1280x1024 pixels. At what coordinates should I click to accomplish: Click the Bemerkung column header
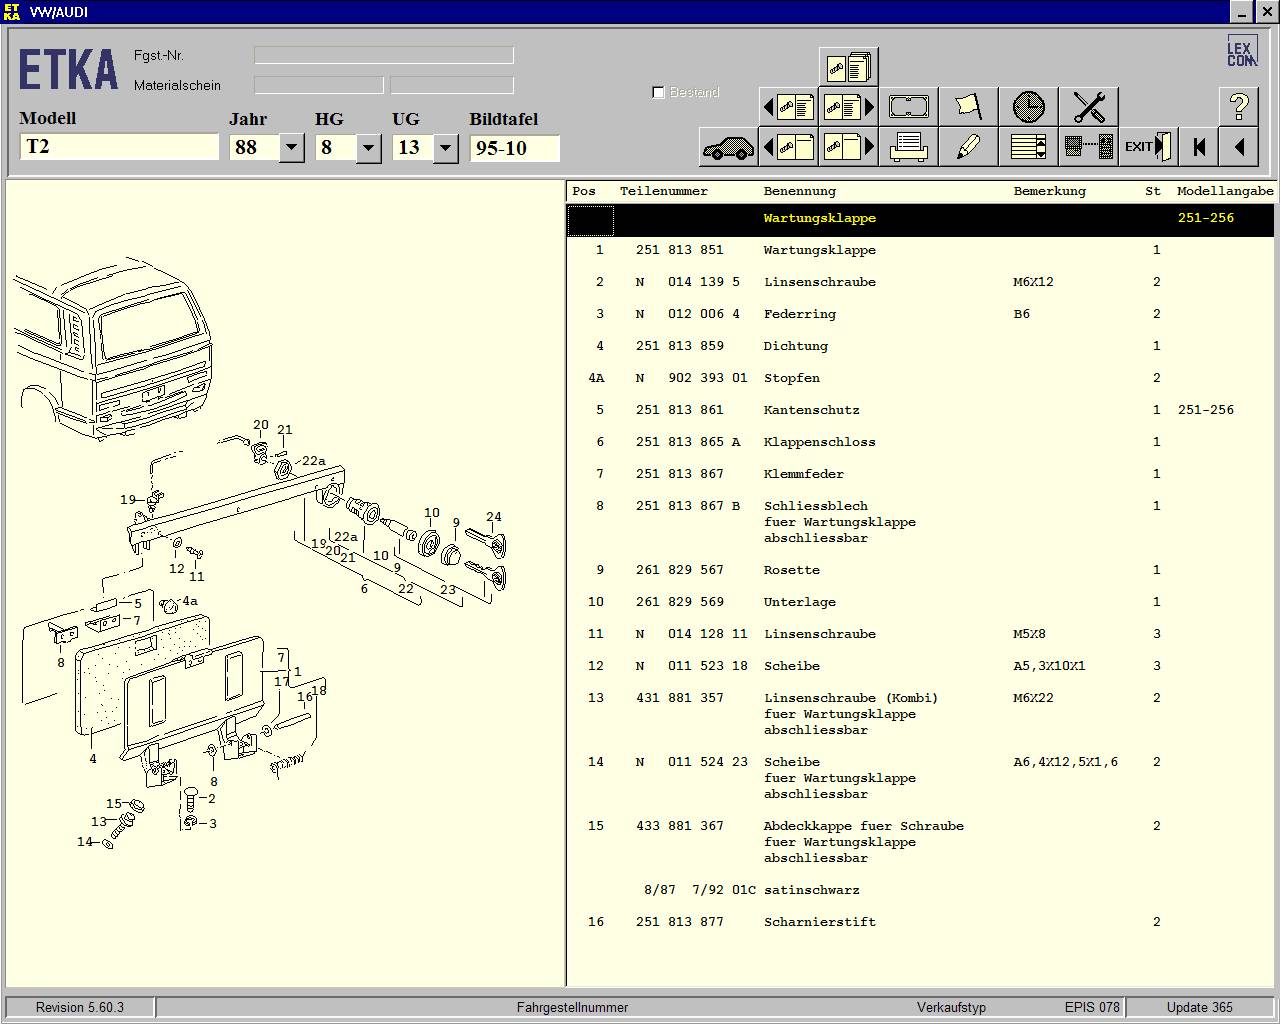[x=1049, y=191]
